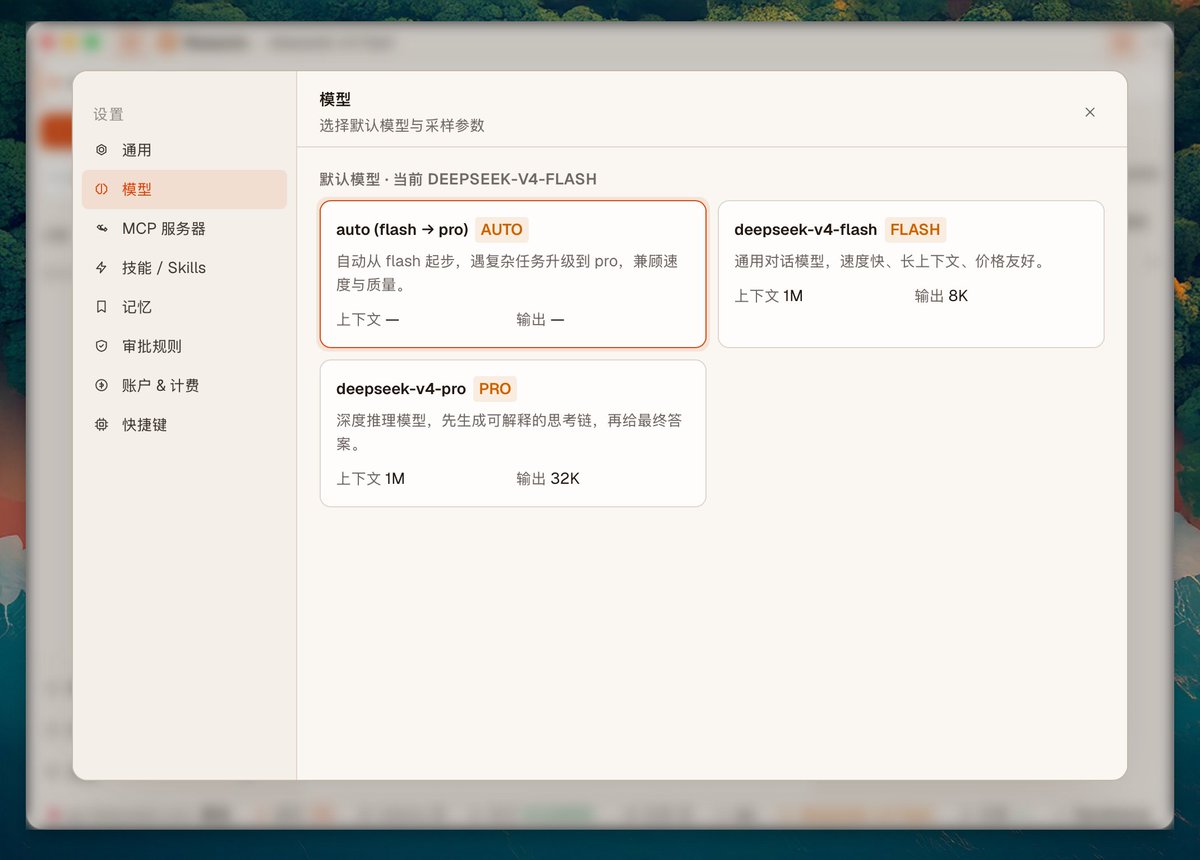Click the chip icon beside 快捷键
This screenshot has height=860, width=1200.
(101, 425)
